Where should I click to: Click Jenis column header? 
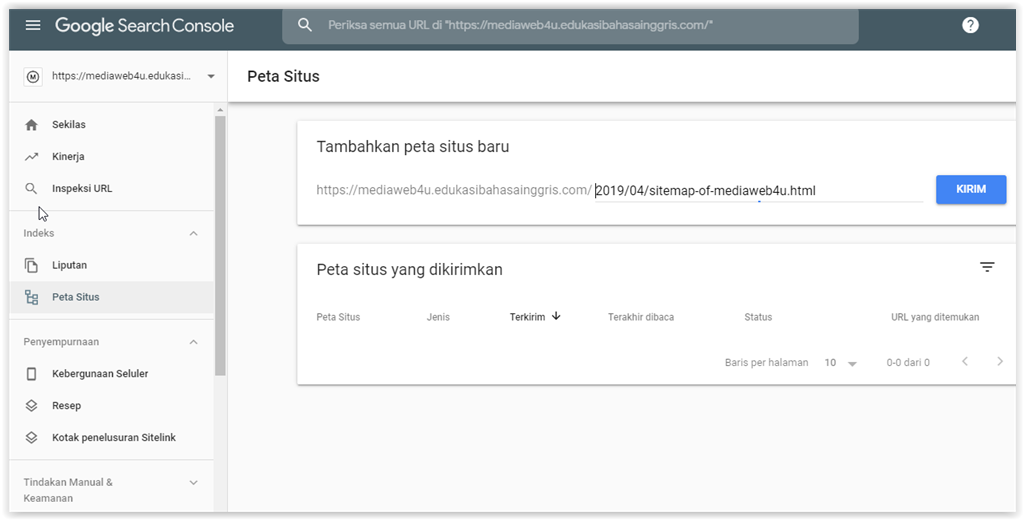(438, 317)
